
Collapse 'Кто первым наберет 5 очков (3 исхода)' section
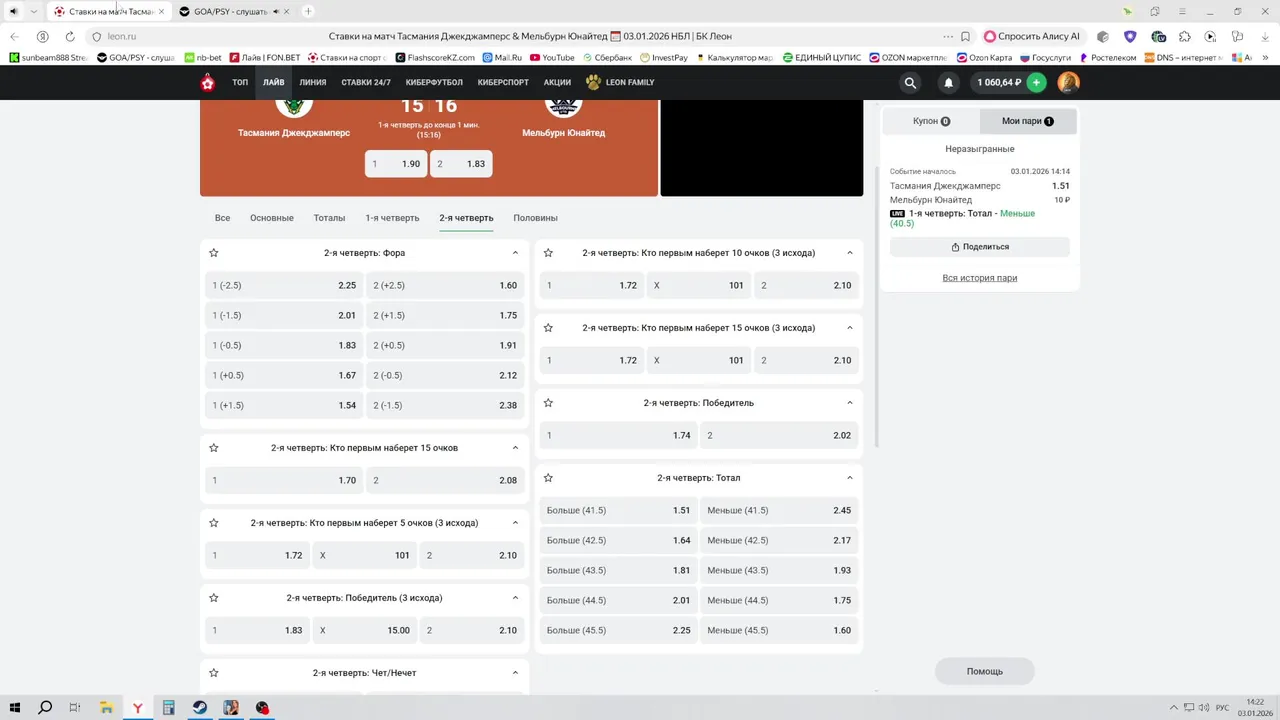[515, 523]
